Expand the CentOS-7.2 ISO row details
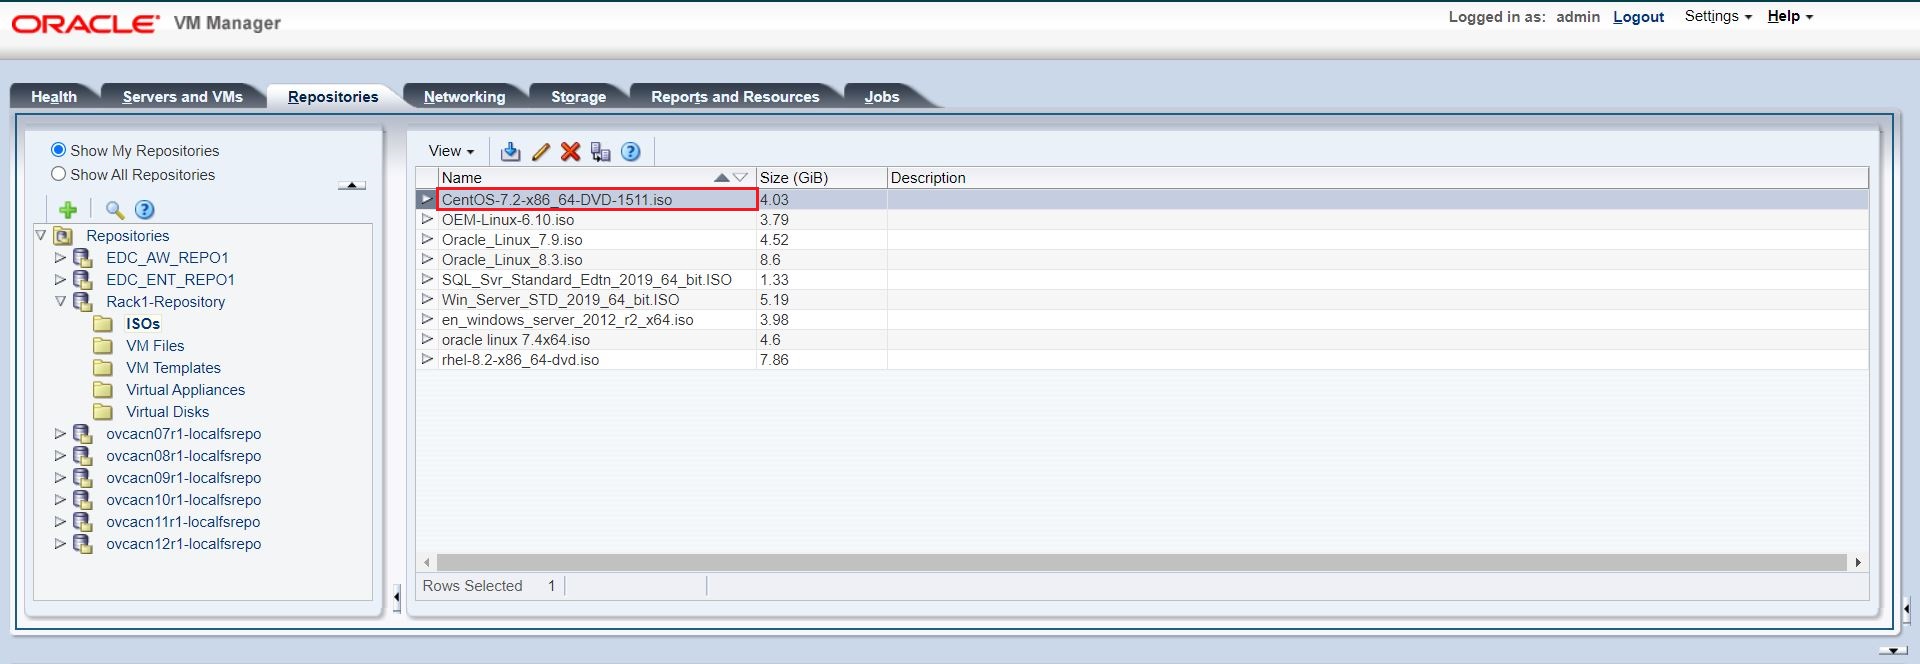This screenshot has width=1920, height=664. pos(427,199)
